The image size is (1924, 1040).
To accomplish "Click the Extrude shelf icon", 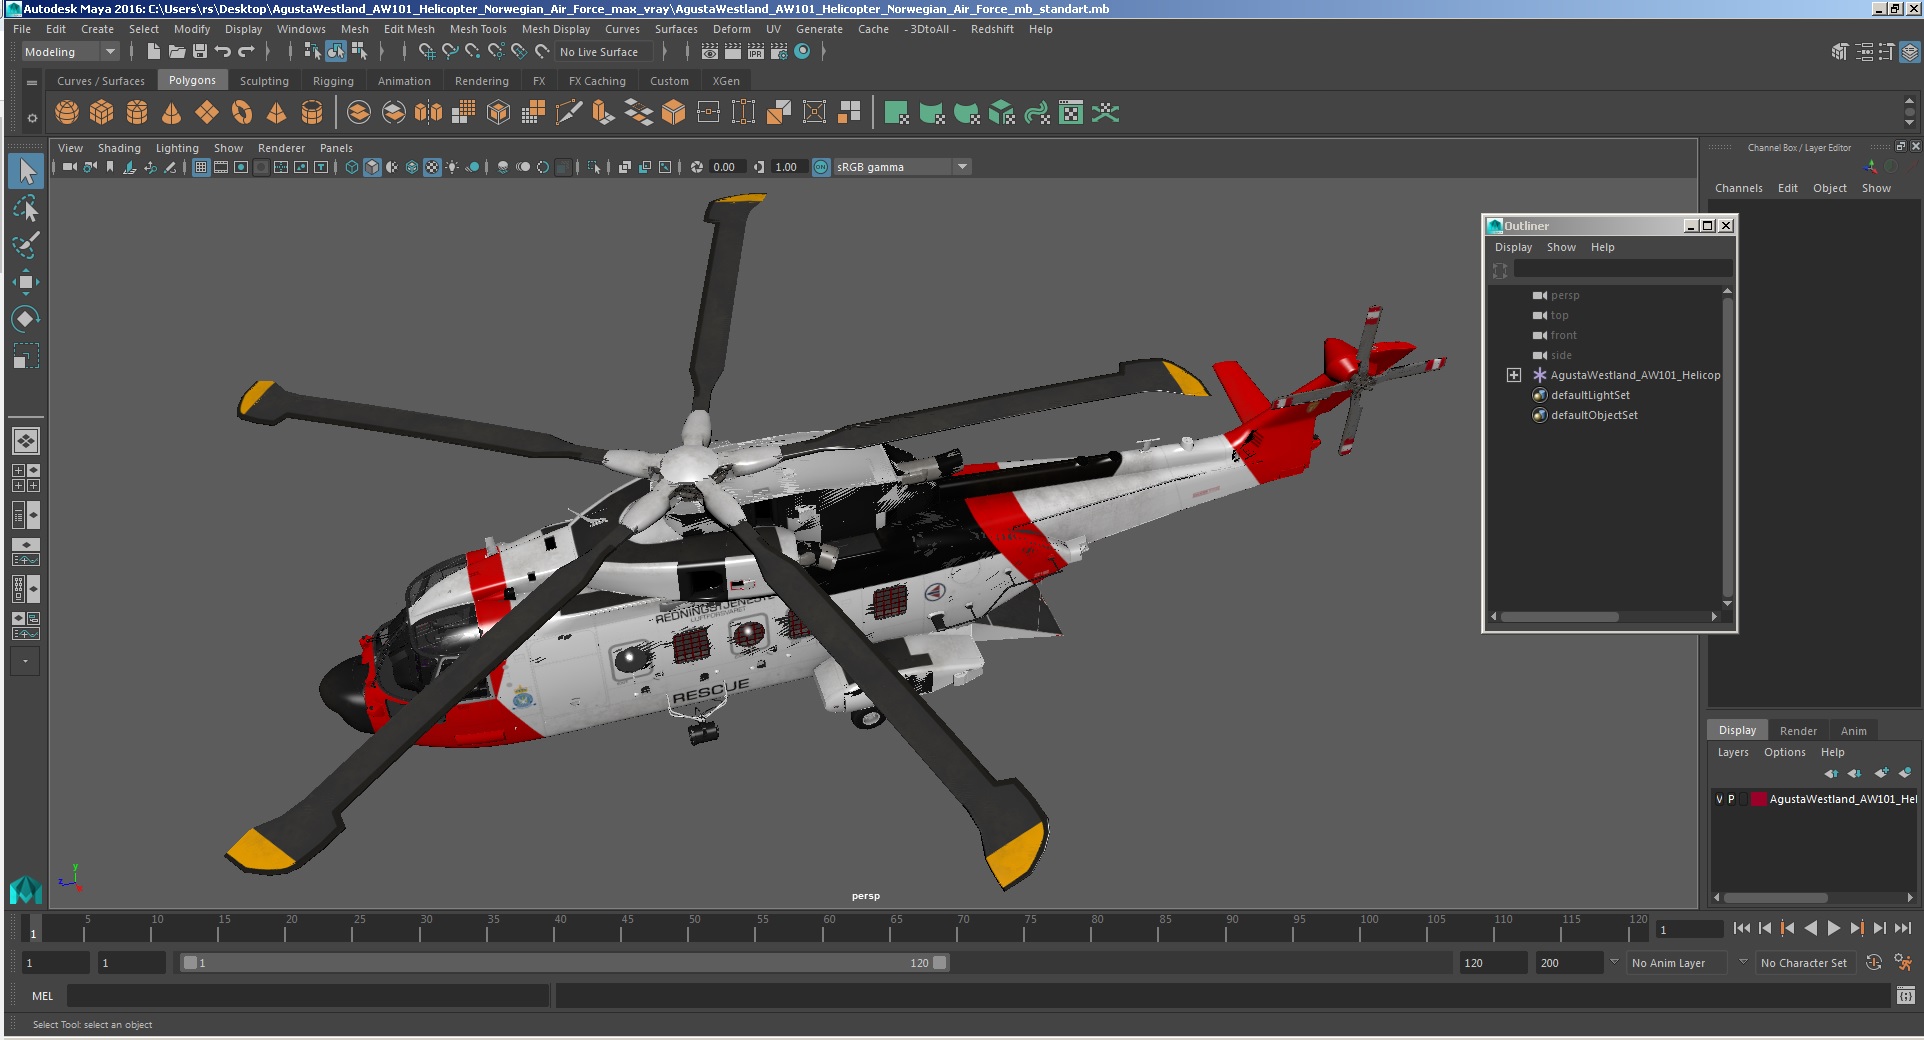I will (604, 113).
